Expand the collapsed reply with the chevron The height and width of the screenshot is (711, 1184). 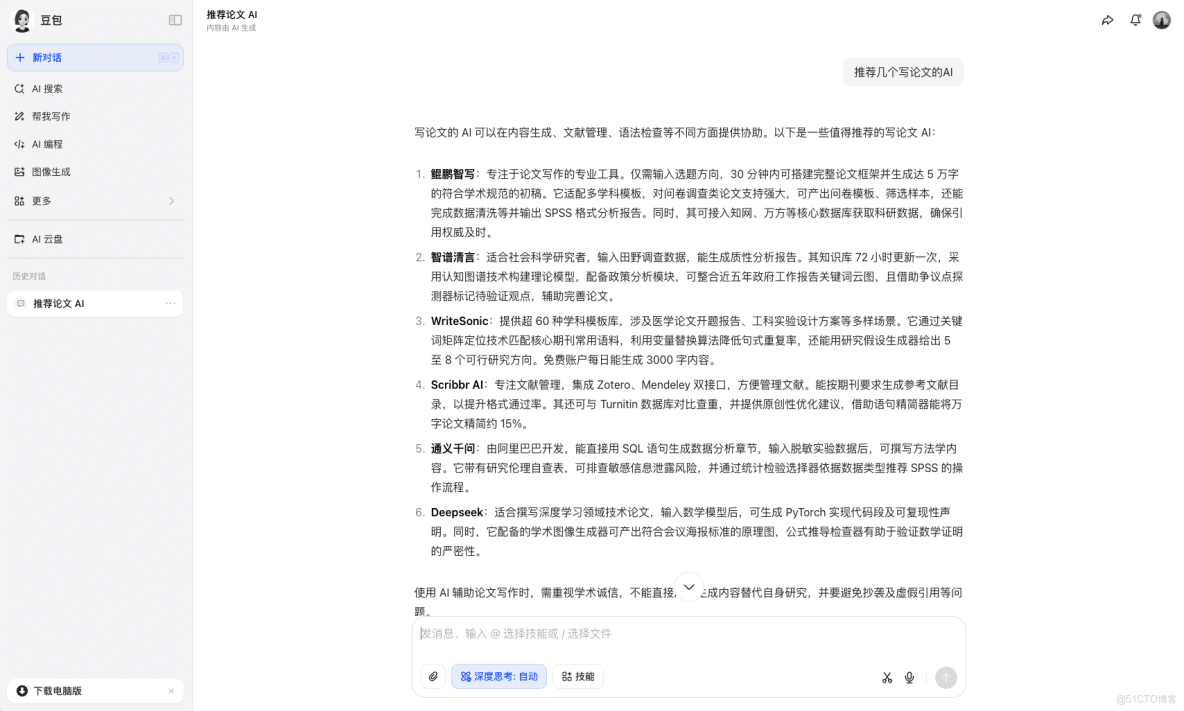point(688,588)
